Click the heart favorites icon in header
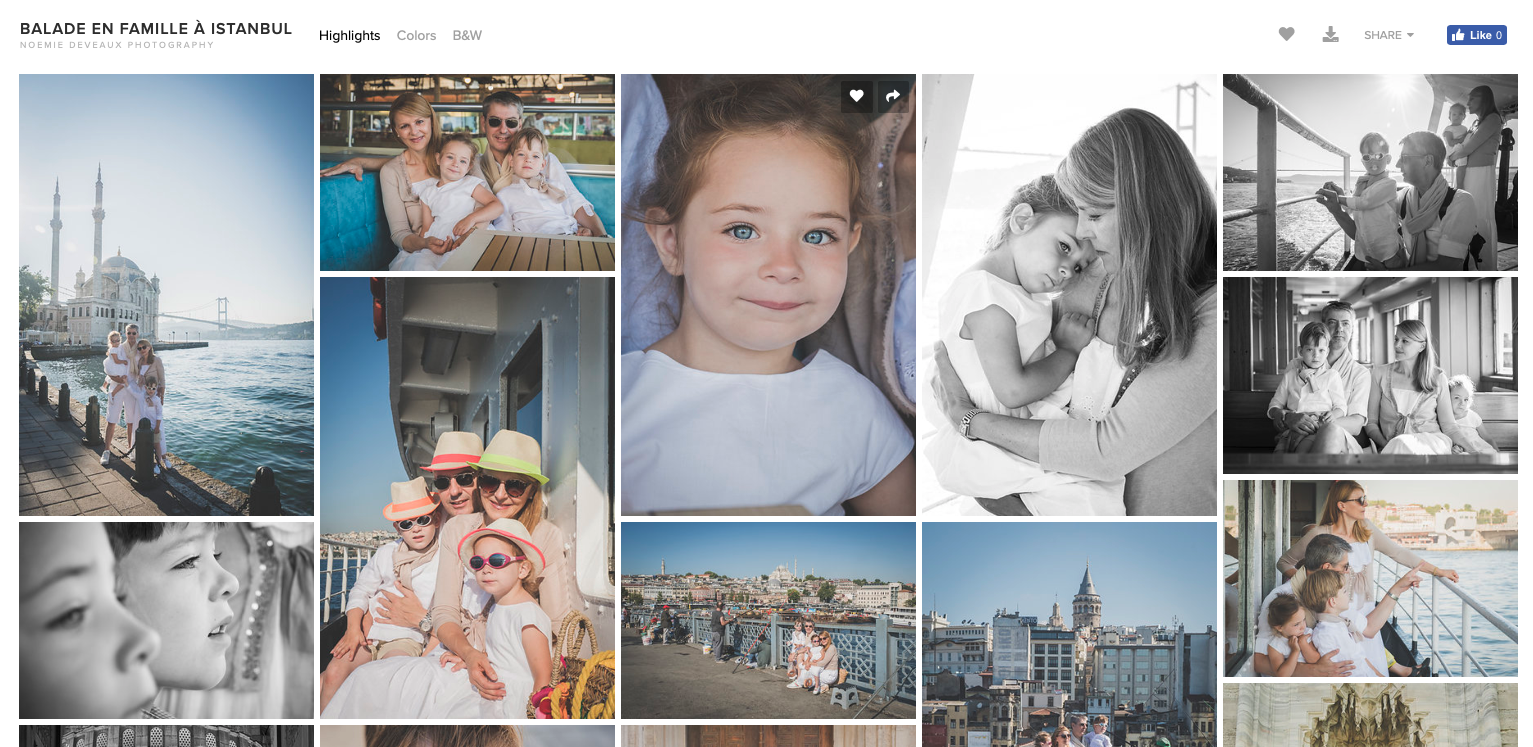Image resolution: width=1533 pixels, height=747 pixels. [1286, 34]
